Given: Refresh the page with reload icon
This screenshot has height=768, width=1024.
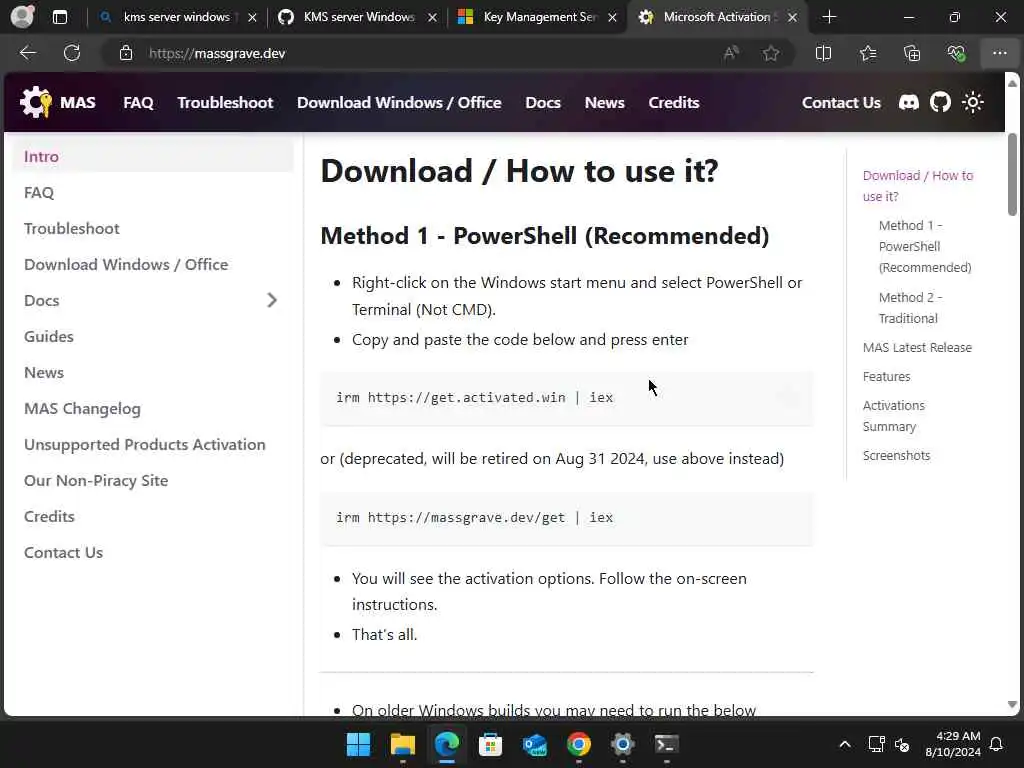Looking at the screenshot, I should (72, 53).
